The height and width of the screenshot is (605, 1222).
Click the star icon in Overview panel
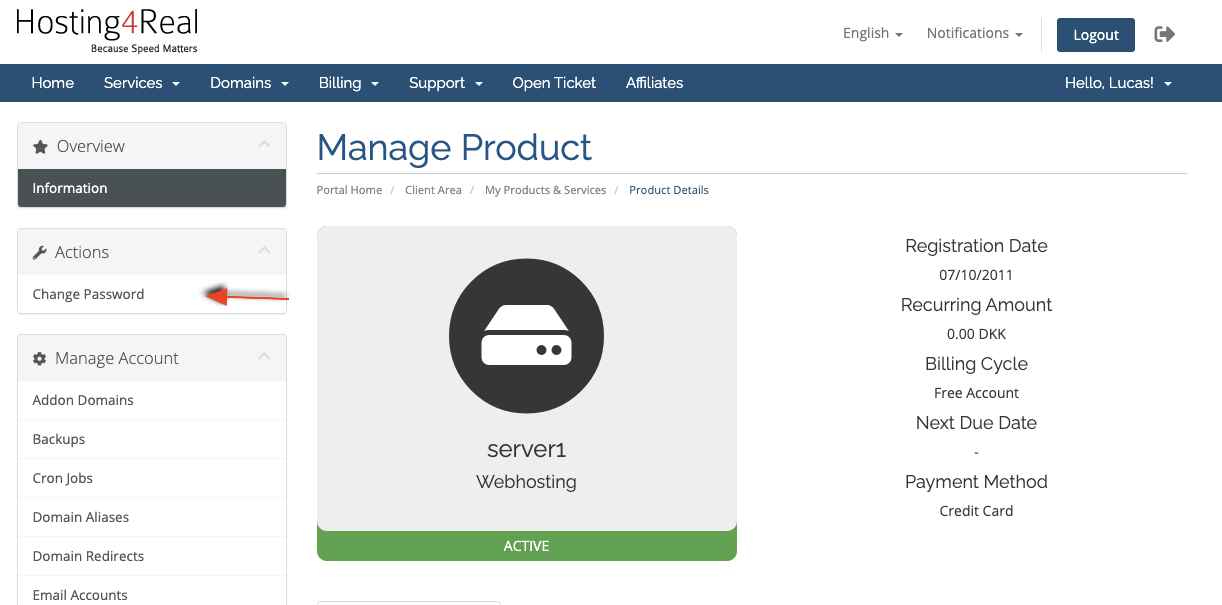40,147
